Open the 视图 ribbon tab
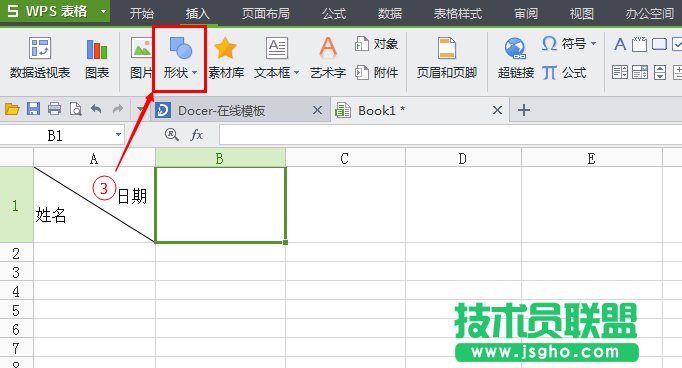 (x=582, y=13)
